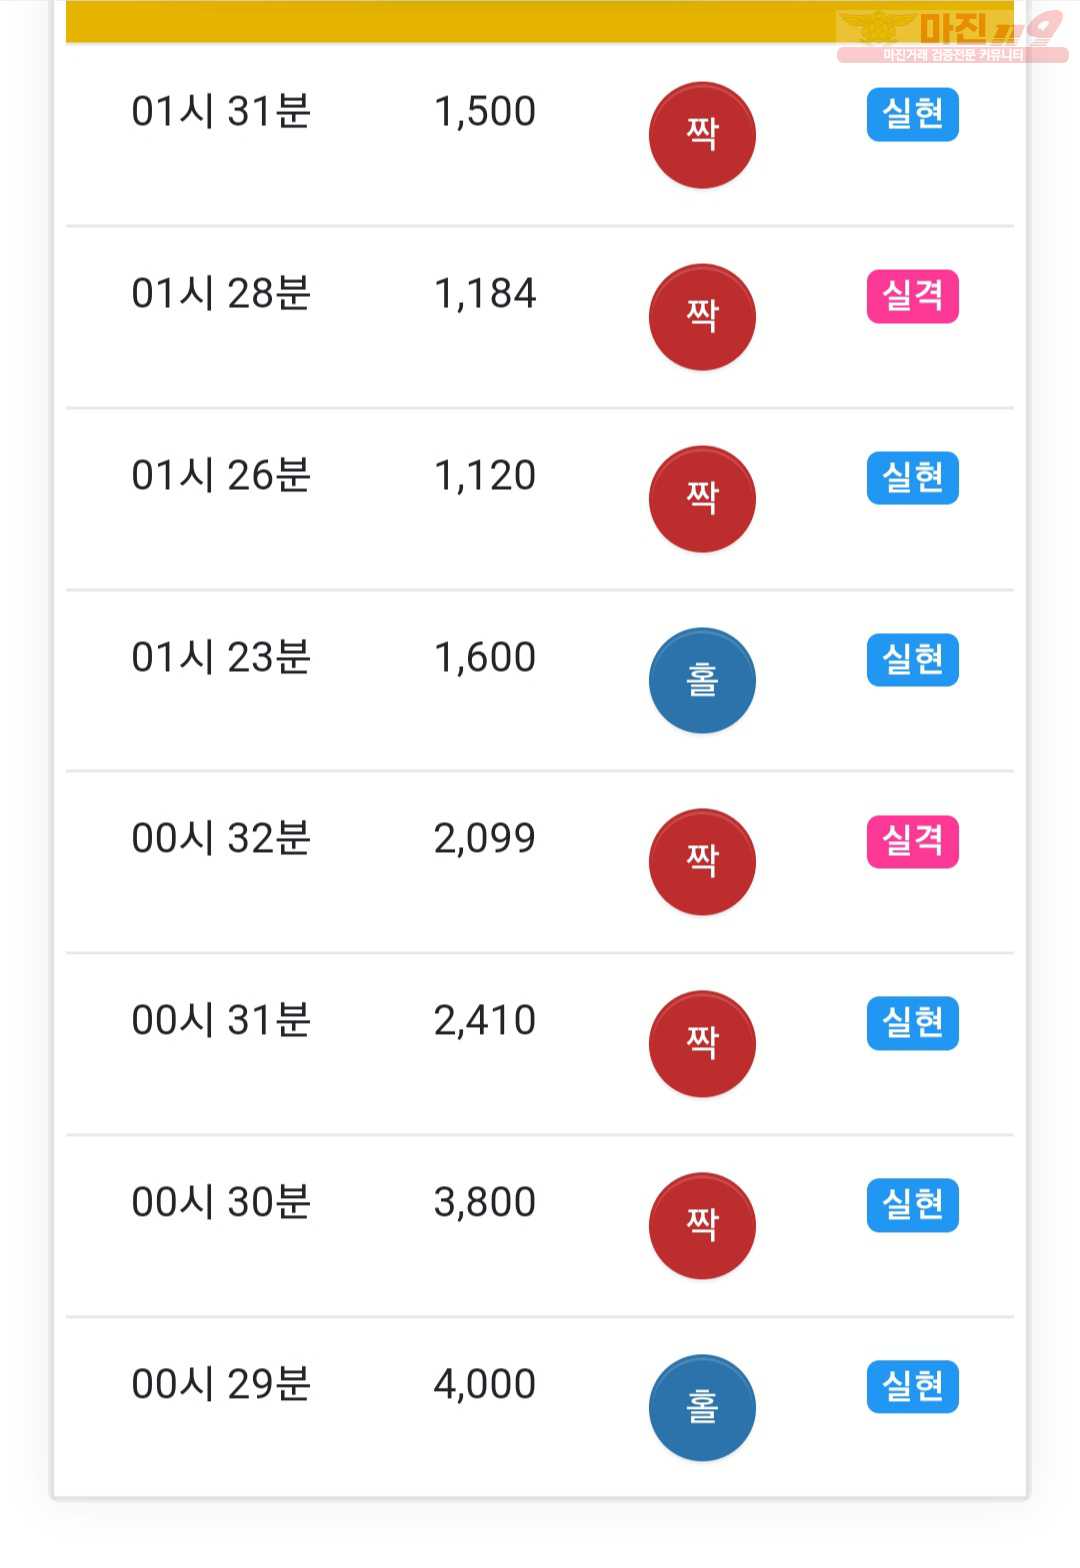
Task: Click the blue 실현 badge for 01시 31분
Action: tap(912, 114)
